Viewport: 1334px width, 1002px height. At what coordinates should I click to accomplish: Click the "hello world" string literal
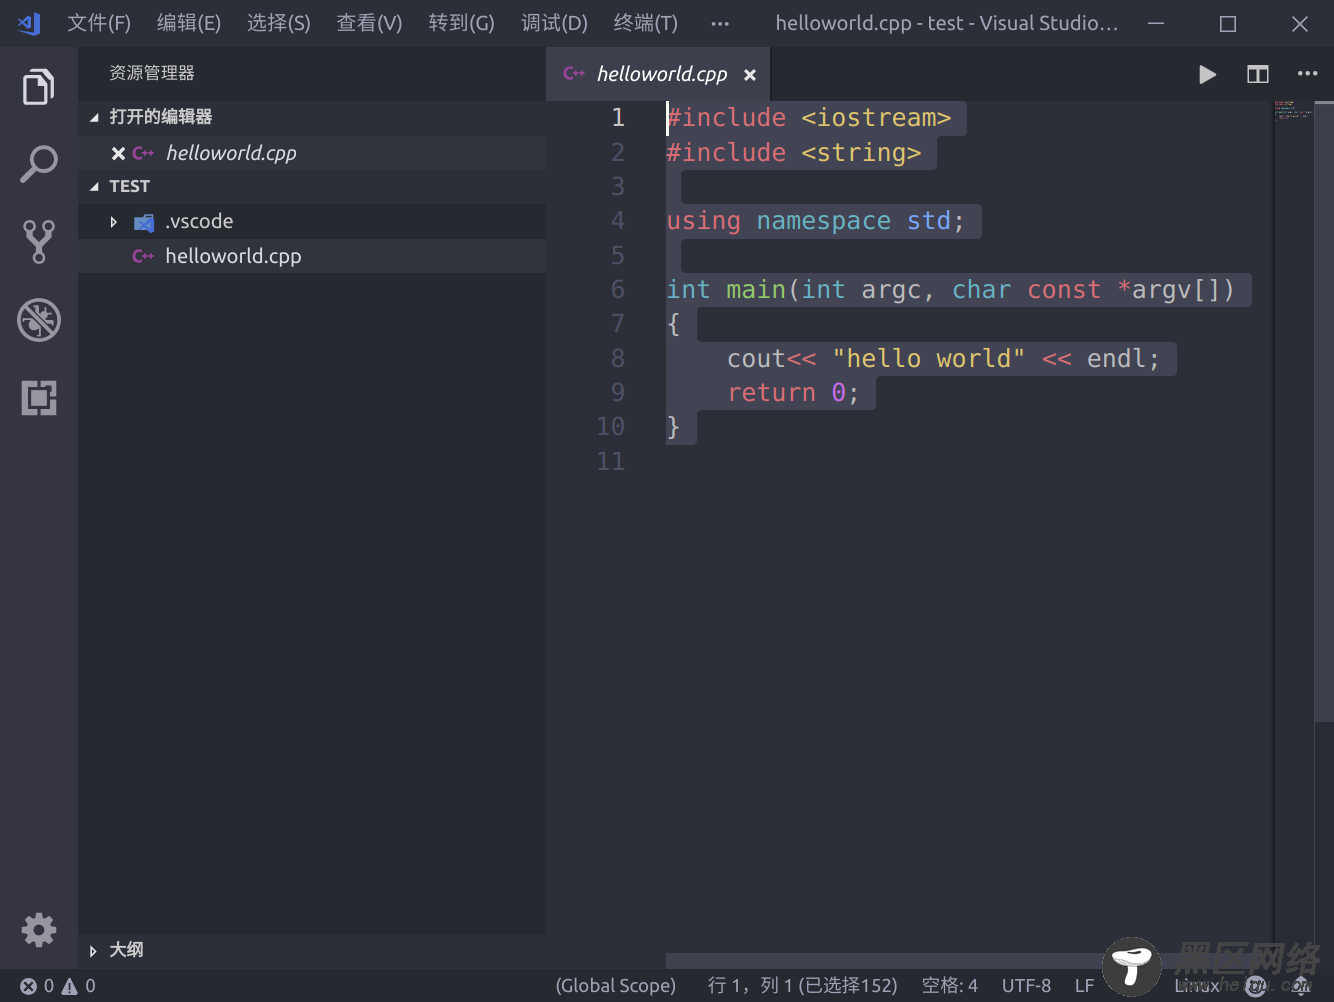coord(929,359)
